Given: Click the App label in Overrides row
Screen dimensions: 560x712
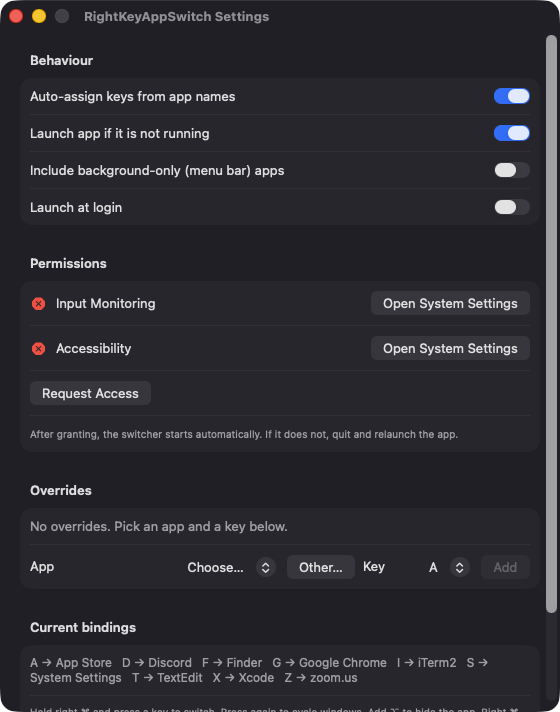Looking at the screenshot, I should pyautogui.click(x=42, y=567).
